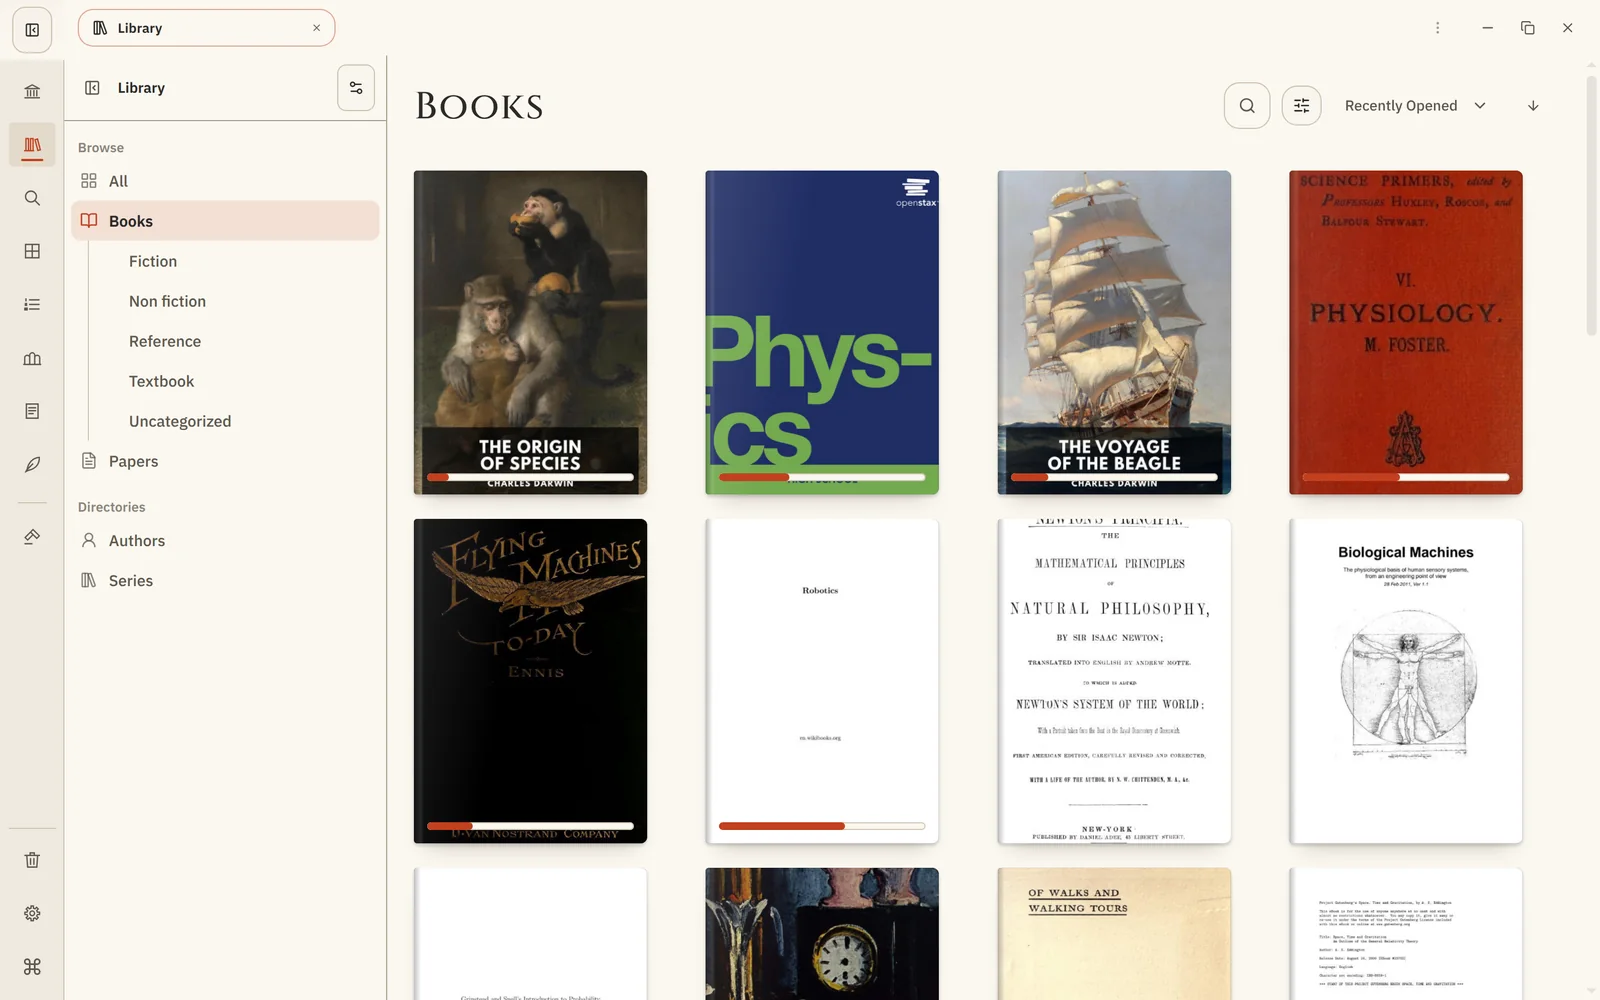Open Newton's Natural Philosophy book
1600x1000 pixels.
[x=1114, y=681]
